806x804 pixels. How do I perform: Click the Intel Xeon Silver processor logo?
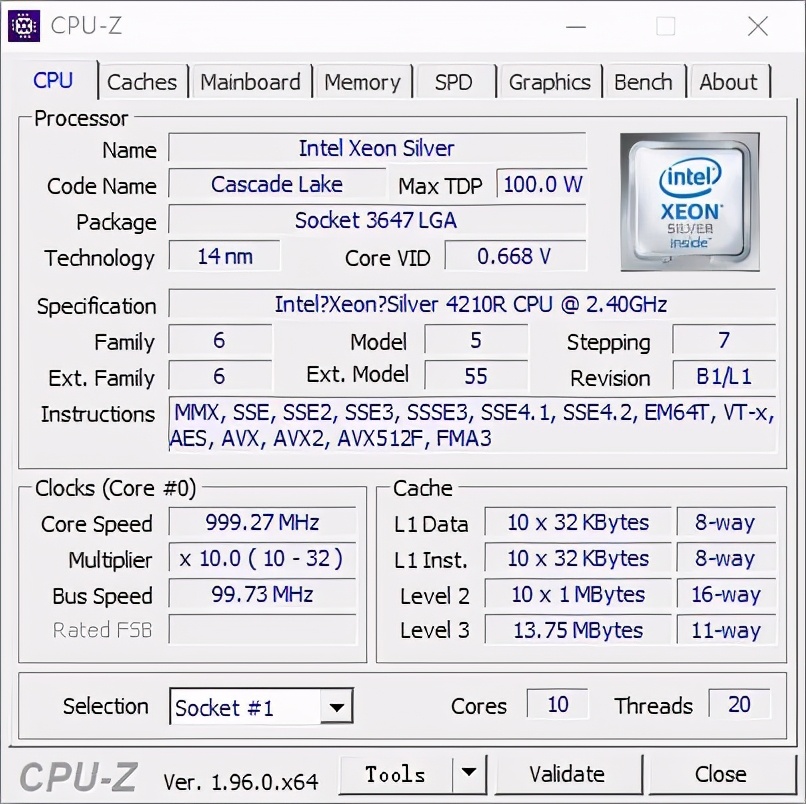(x=690, y=202)
